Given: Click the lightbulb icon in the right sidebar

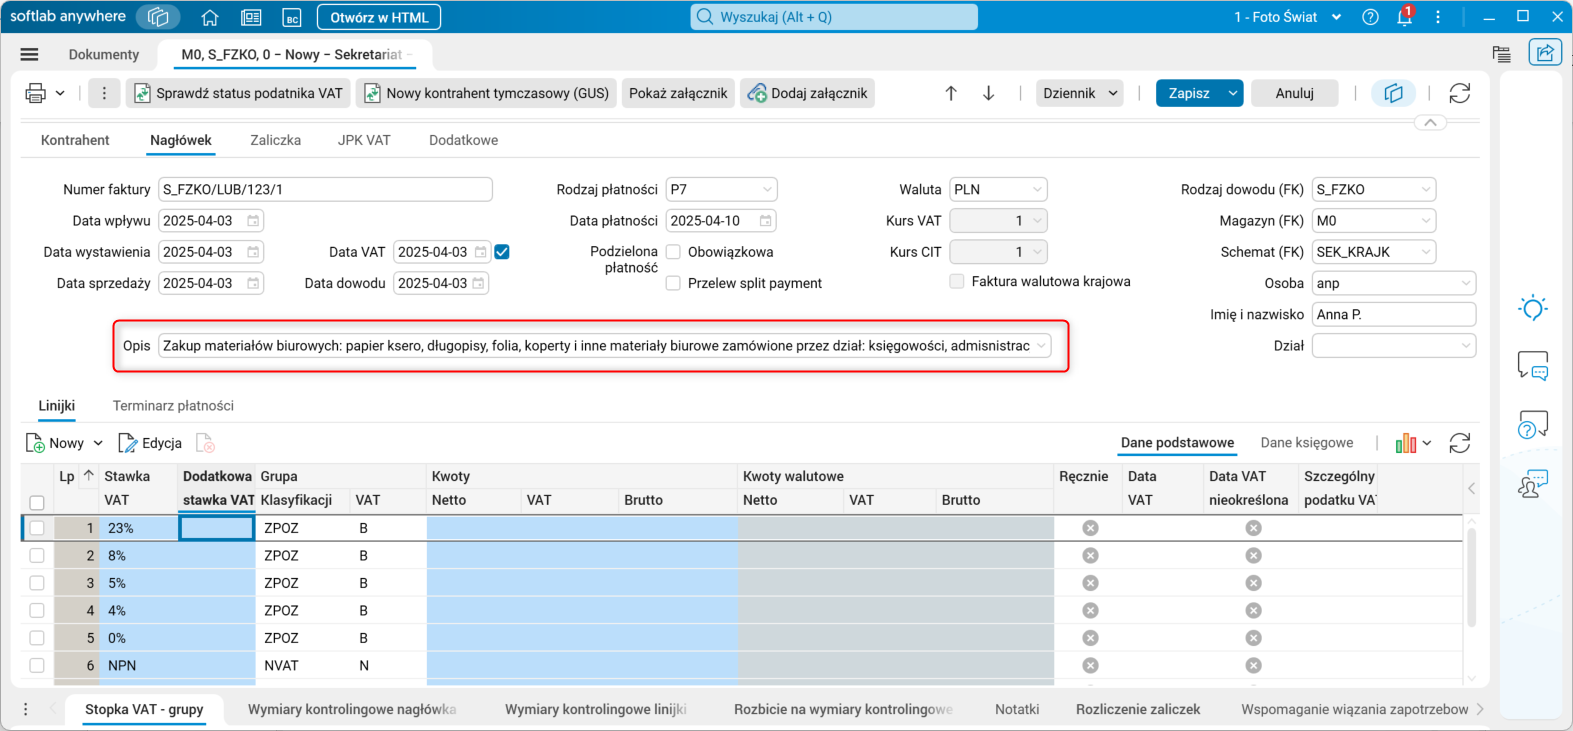Looking at the screenshot, I should click(1533, 308).
